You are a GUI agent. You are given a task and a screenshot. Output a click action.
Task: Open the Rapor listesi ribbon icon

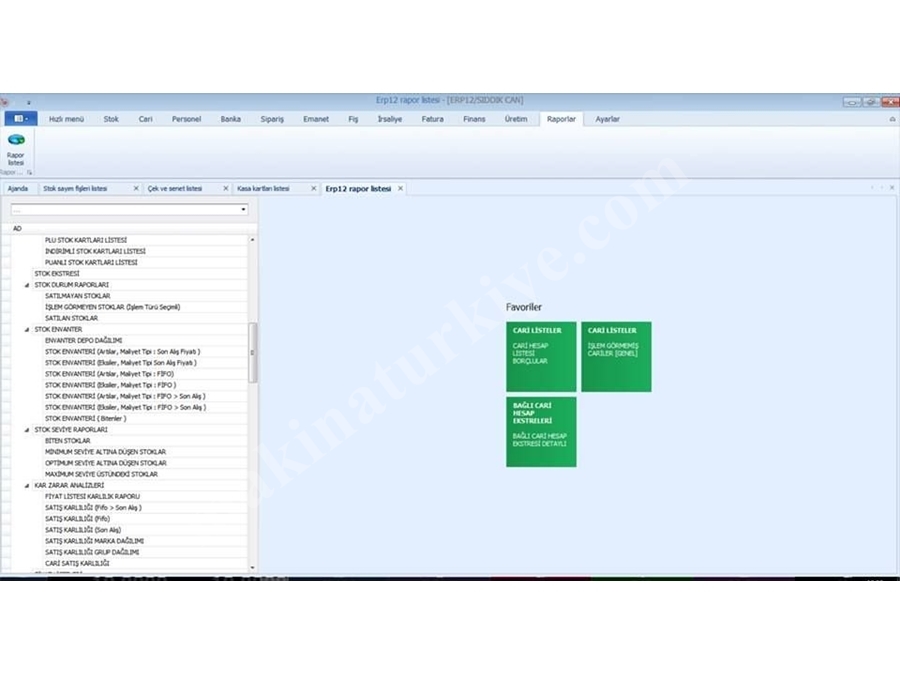pyautogui.click(x=16, y=149)
